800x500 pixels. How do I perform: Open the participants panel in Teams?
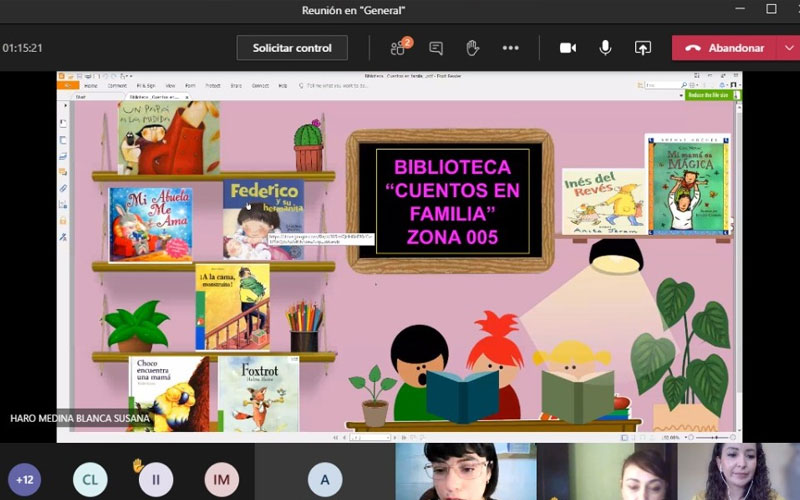[x=399, y=48]
